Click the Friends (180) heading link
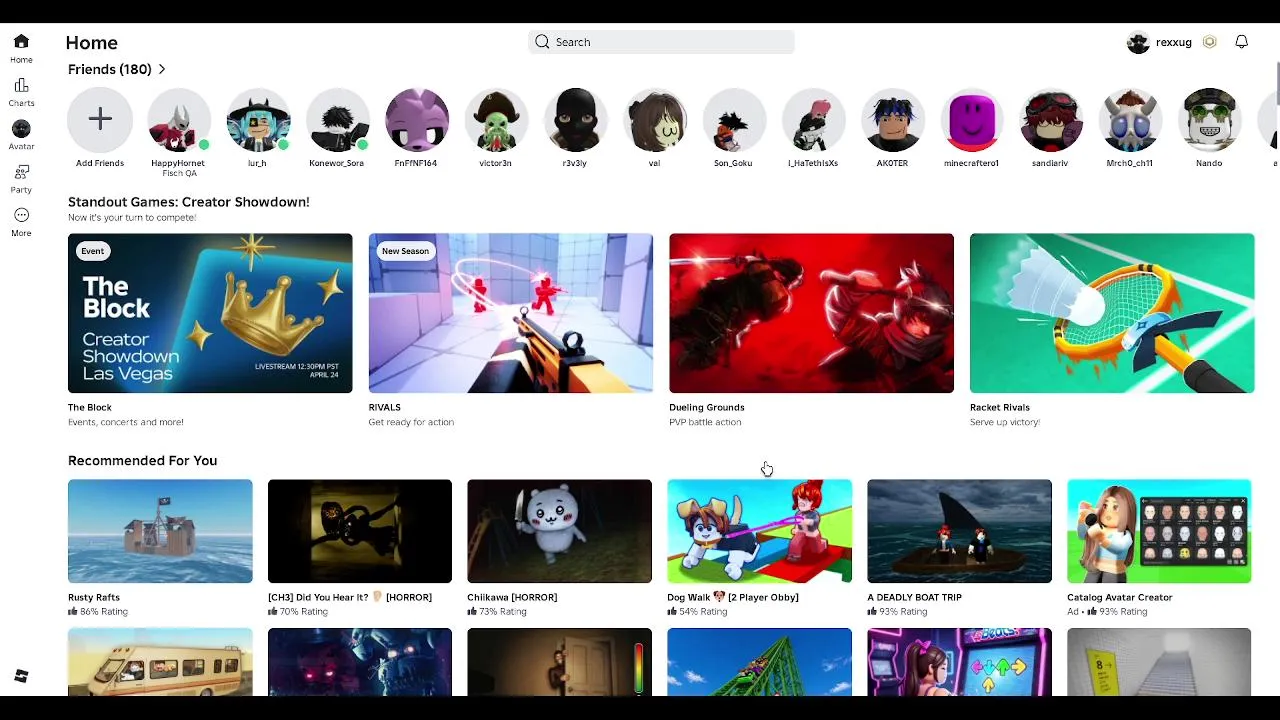The image size is (1280, 720). click(110, 69)
